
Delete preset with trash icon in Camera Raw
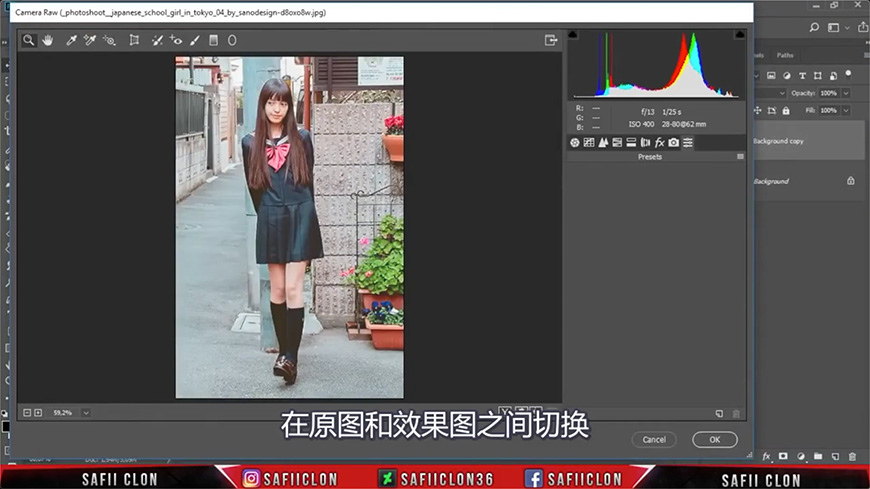click(736, 414)
